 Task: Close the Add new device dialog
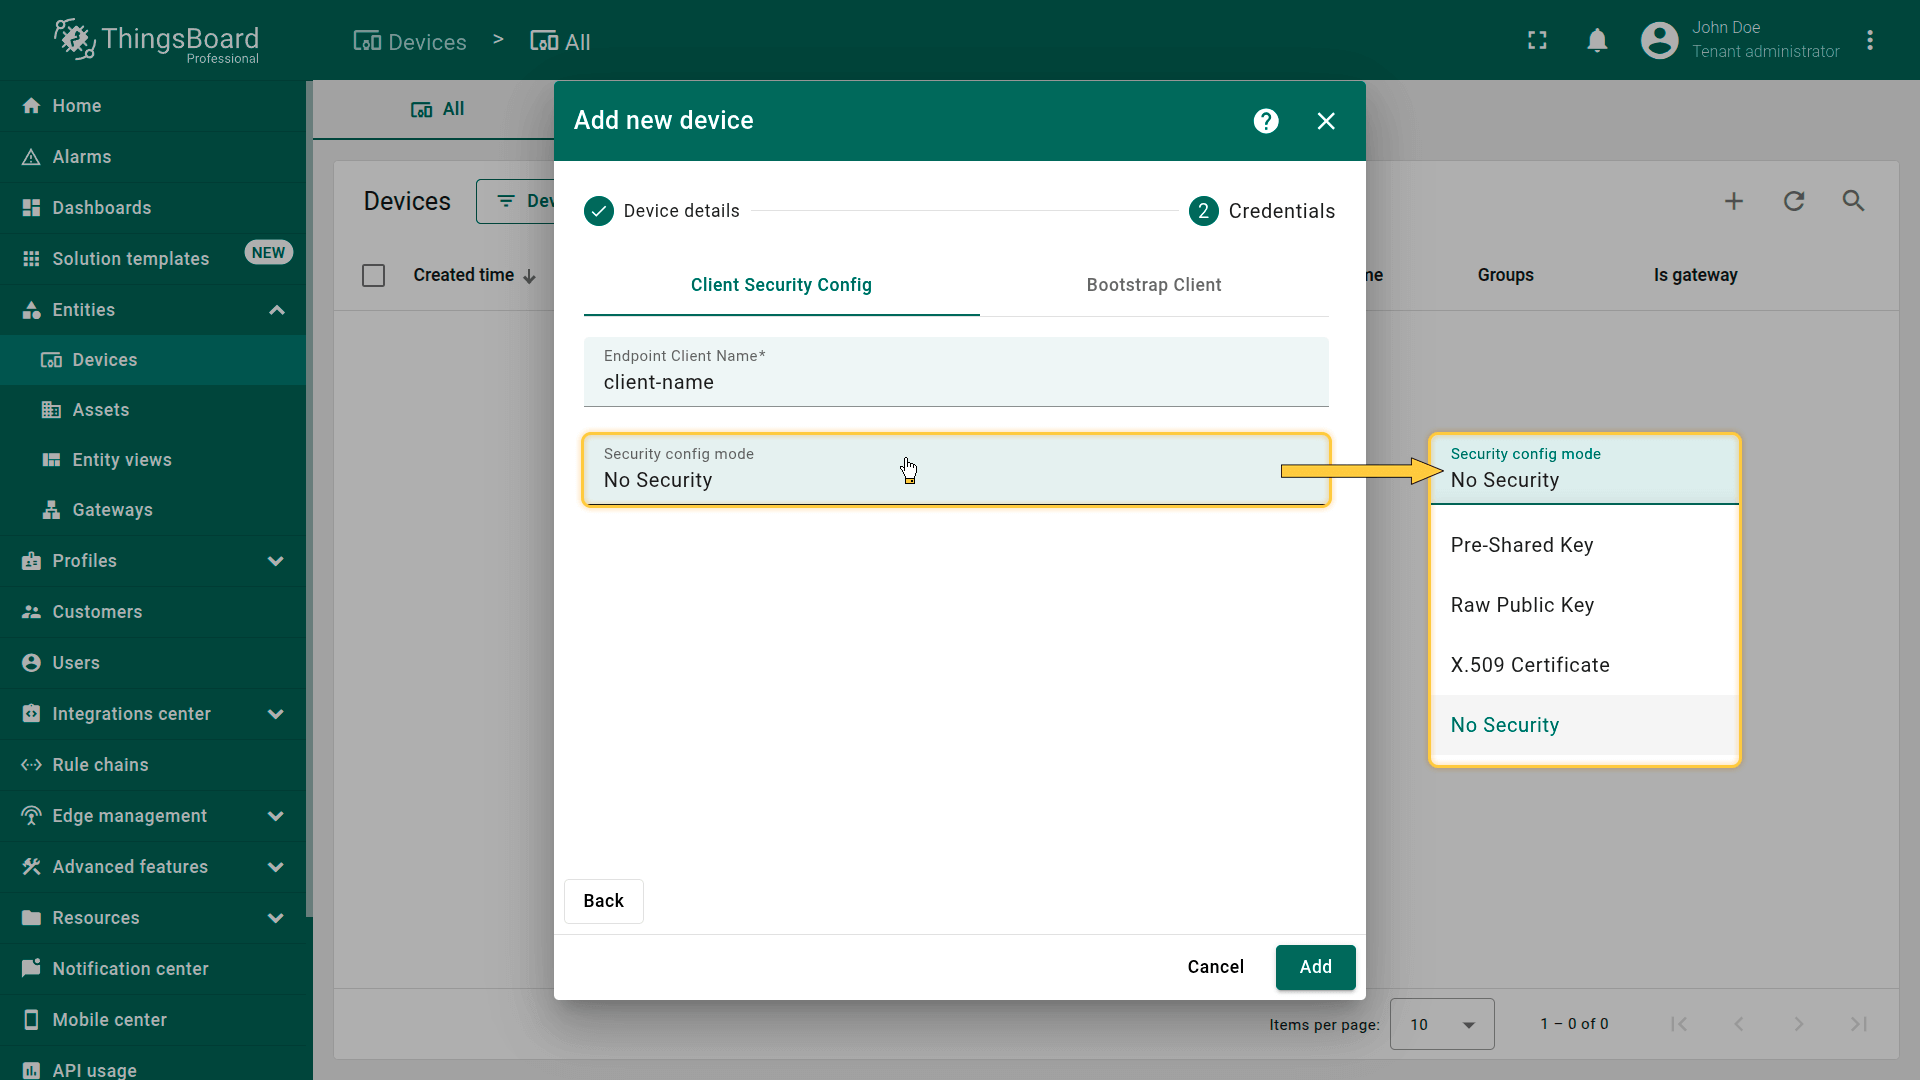pos(1326,121)
